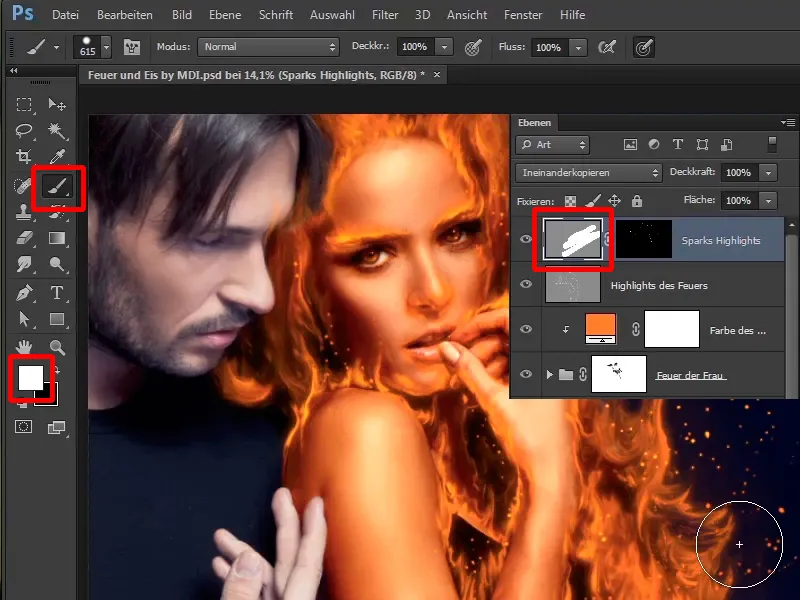The image size is (800, 600).
Task: Toggle Quick Mask mode icon
Action: pos(23,427)
